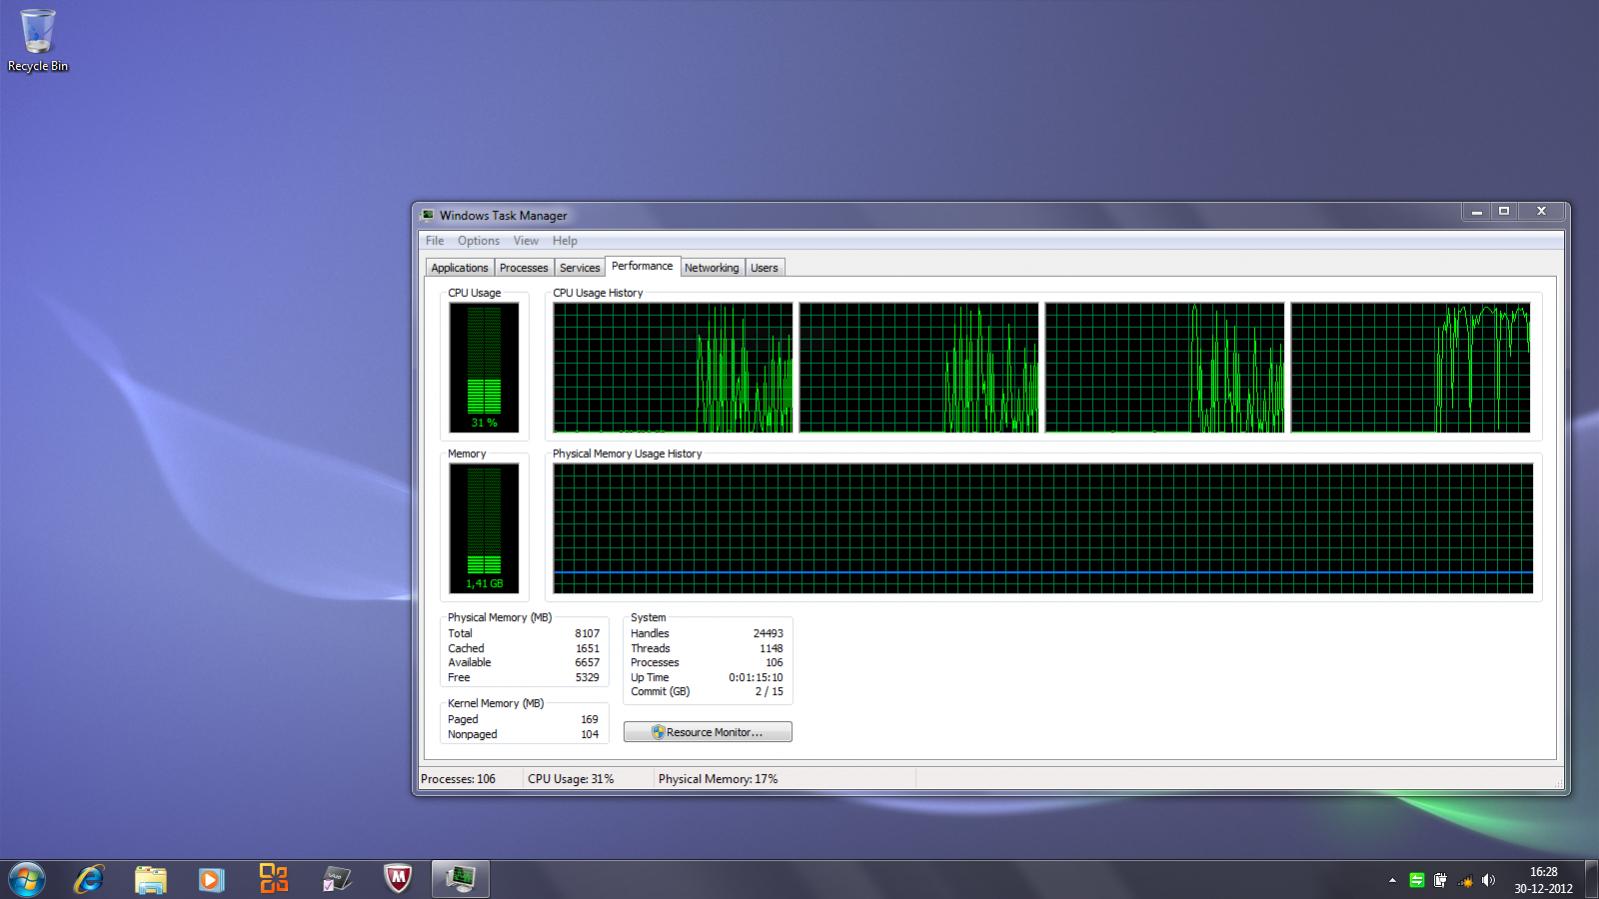Viewport: 1599px width, 899px height.
Task: Click the Available memory value 6657
Action: click(587, 663)
